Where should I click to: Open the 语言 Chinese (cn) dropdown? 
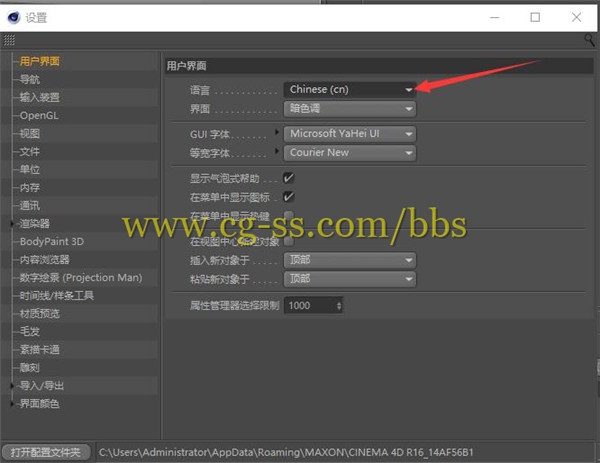350,90
